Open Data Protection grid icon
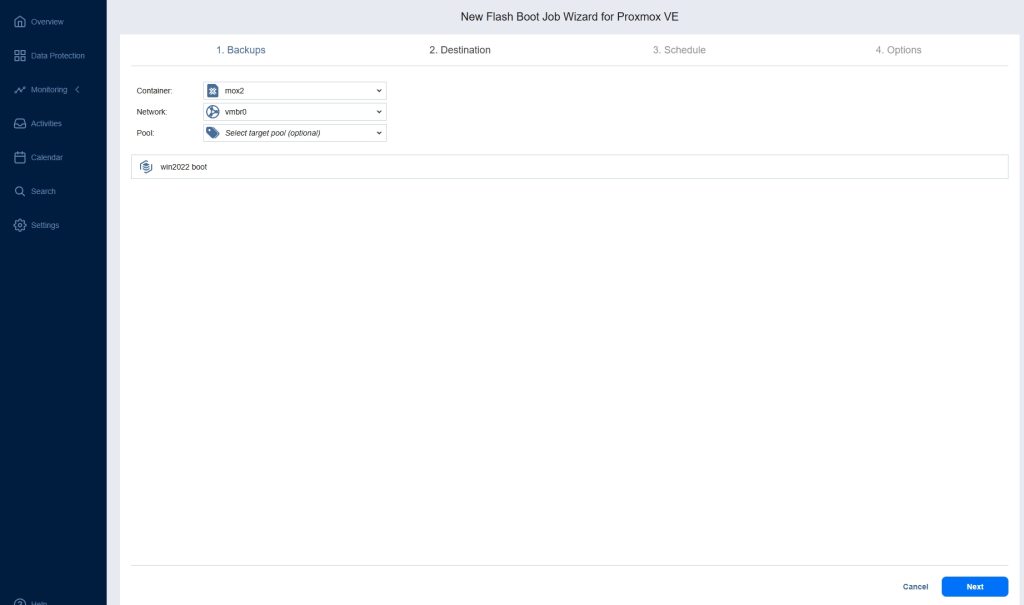The image size is (1024, 605). pos(20,55)
